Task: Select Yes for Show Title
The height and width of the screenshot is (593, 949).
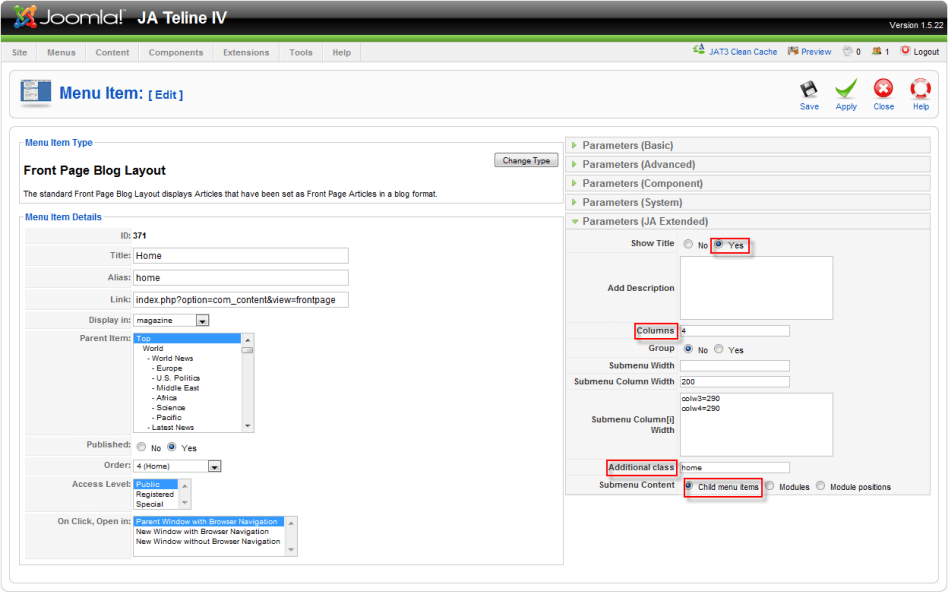Action: click(718, 244)
